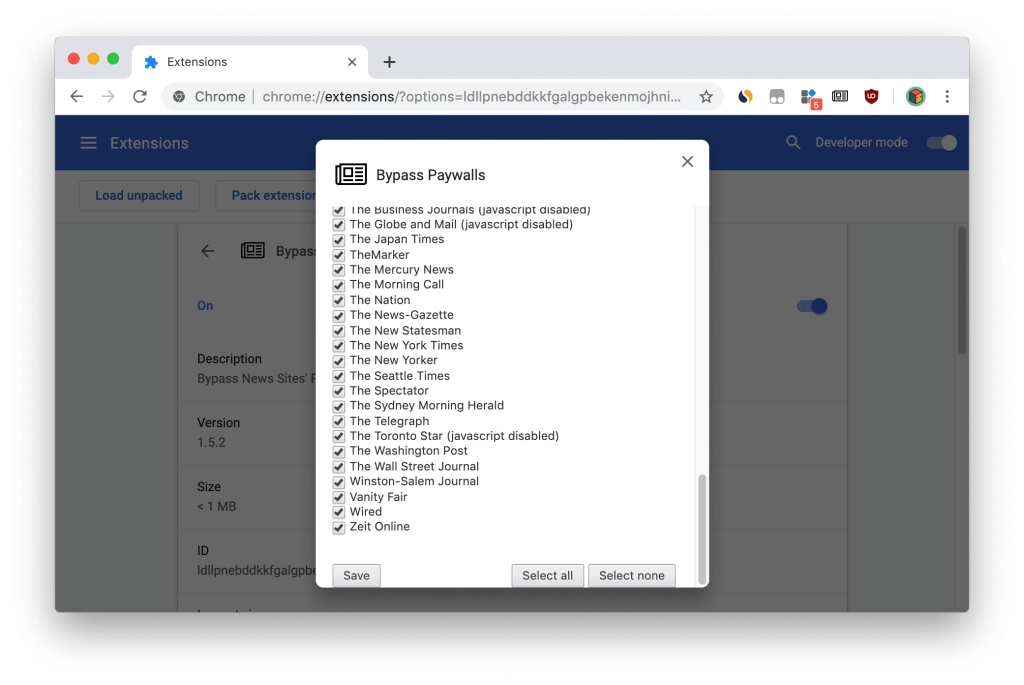Toggle Developer mode switch
1024x685 pixels.
941,143
